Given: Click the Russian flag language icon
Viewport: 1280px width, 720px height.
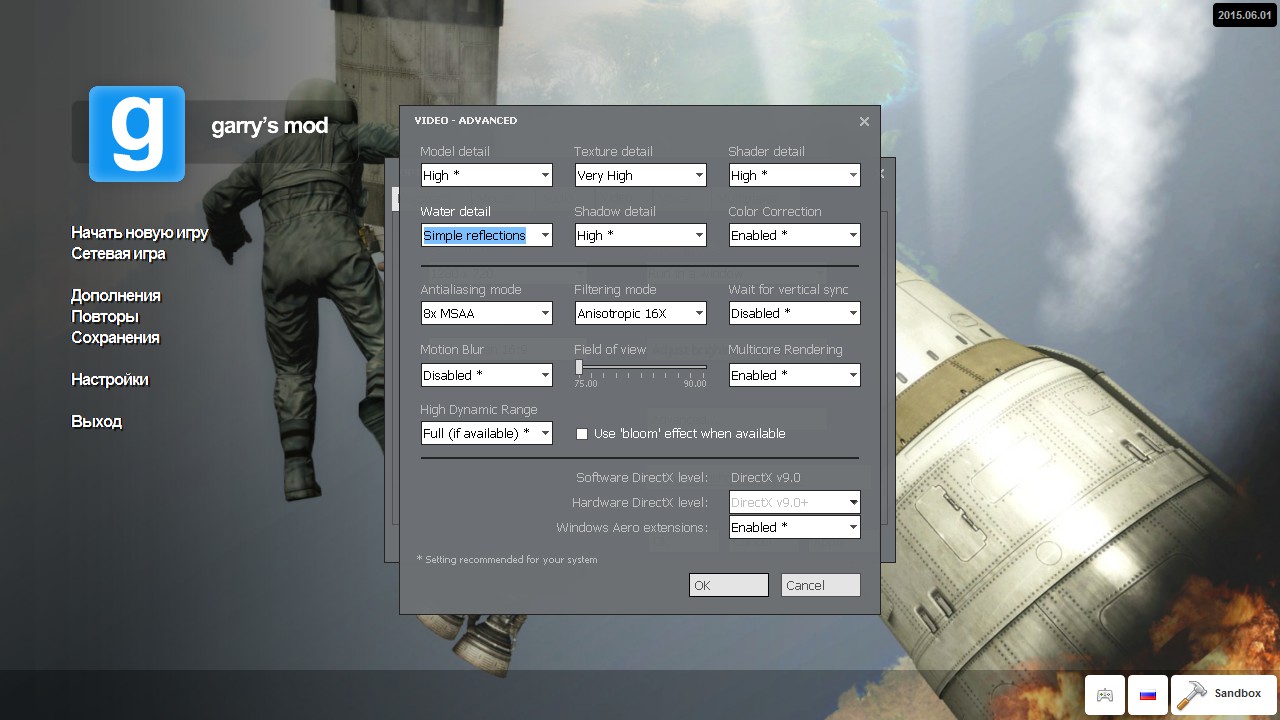Looking at the screenshot, I should pos(1148,695).
